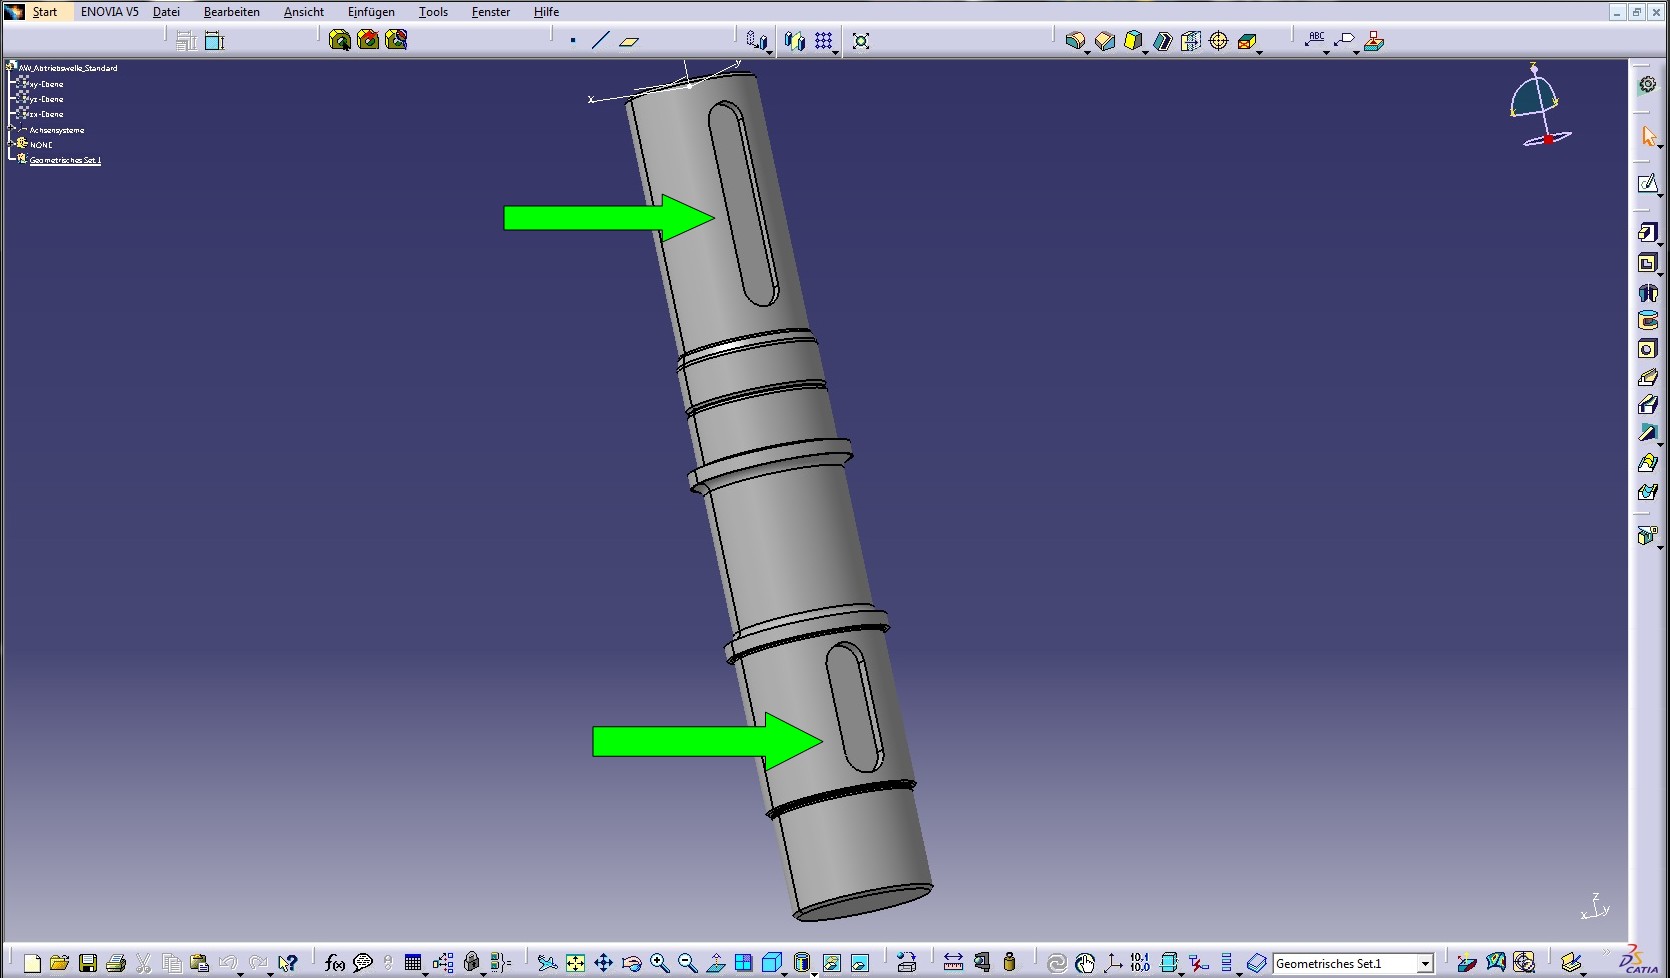
Task: Open the Datei menu
Action: 166,12
